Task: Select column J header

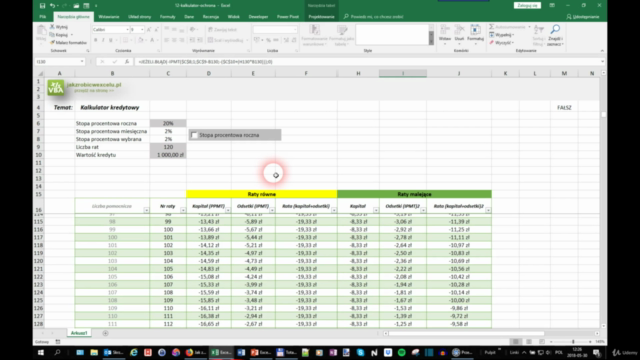Action: click(459, 73)
